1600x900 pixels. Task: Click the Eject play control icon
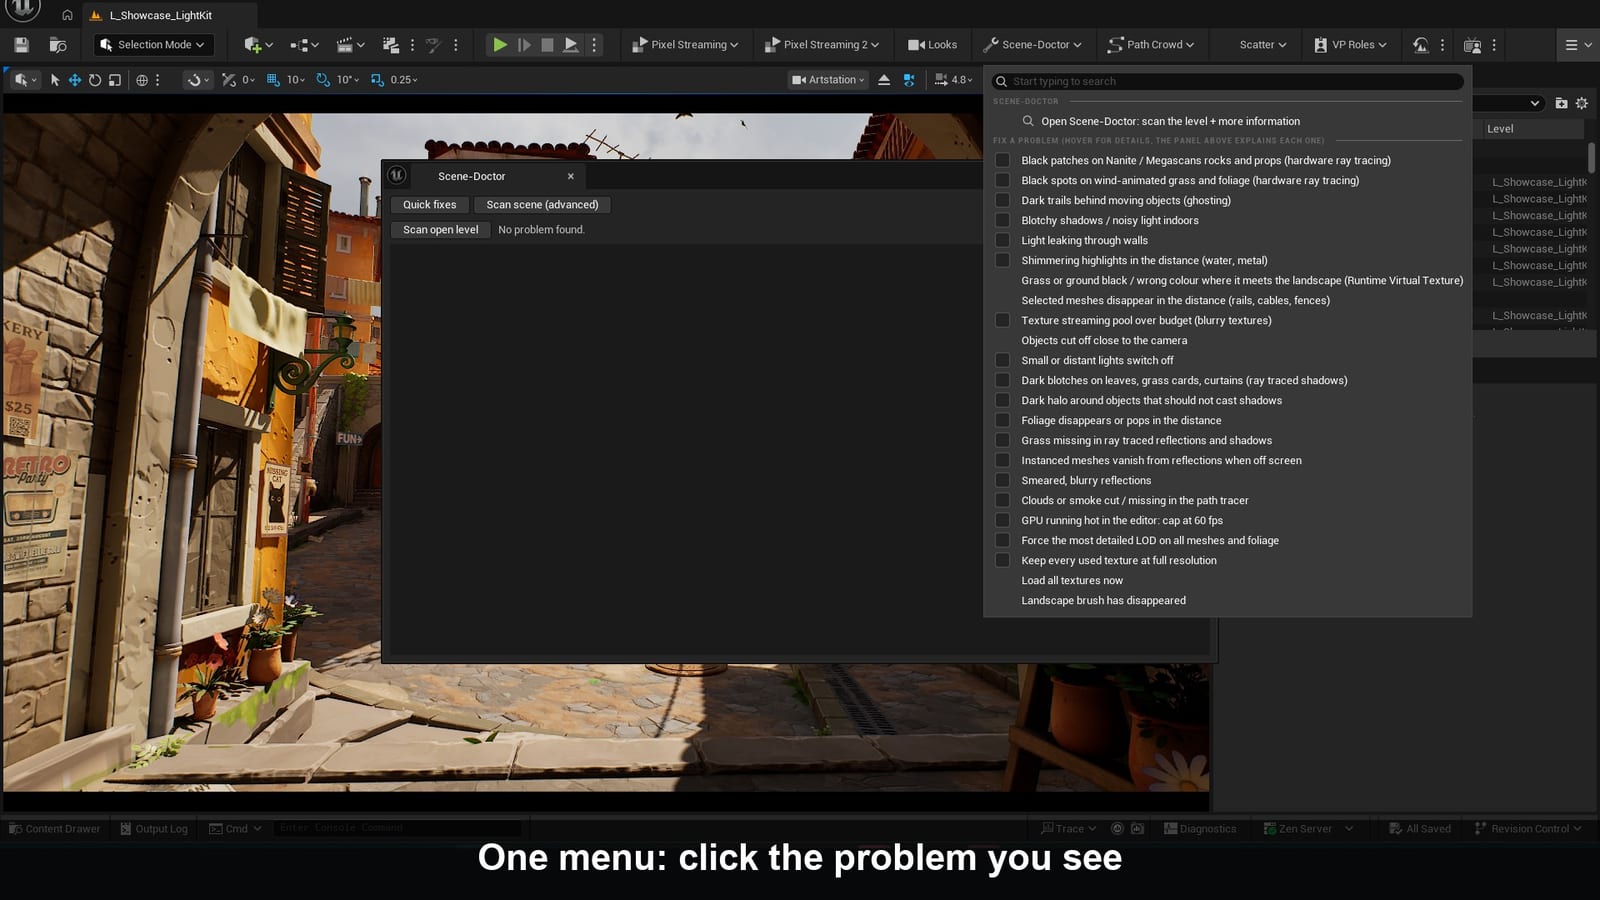point(571,45)
